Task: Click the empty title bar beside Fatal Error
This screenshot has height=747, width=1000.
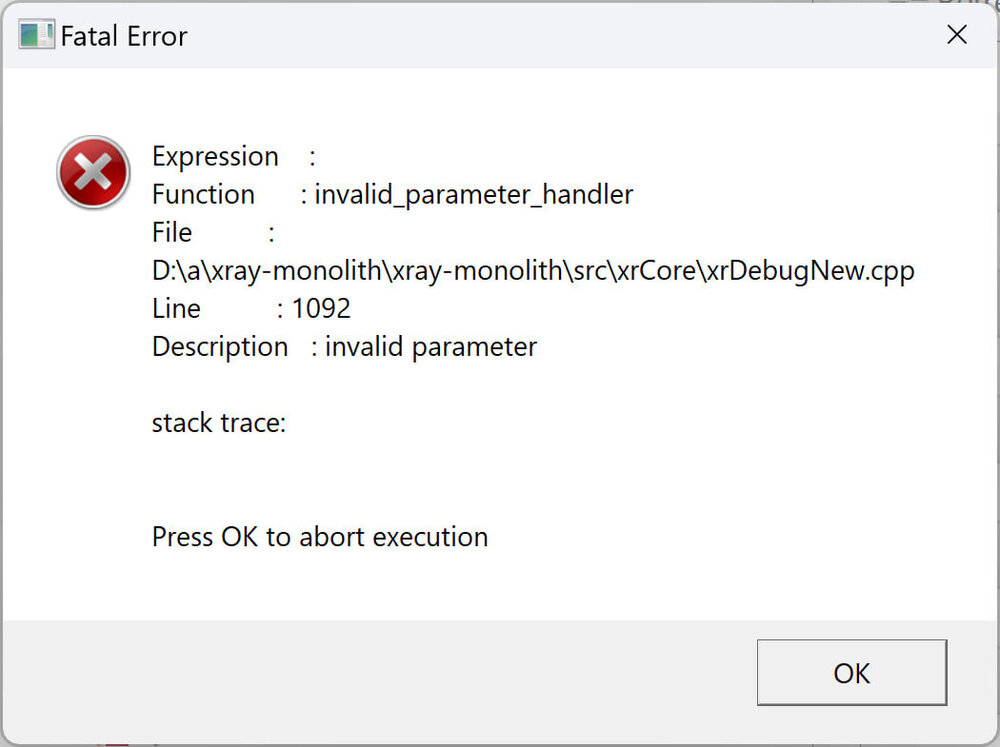Action: coord(550,37)
